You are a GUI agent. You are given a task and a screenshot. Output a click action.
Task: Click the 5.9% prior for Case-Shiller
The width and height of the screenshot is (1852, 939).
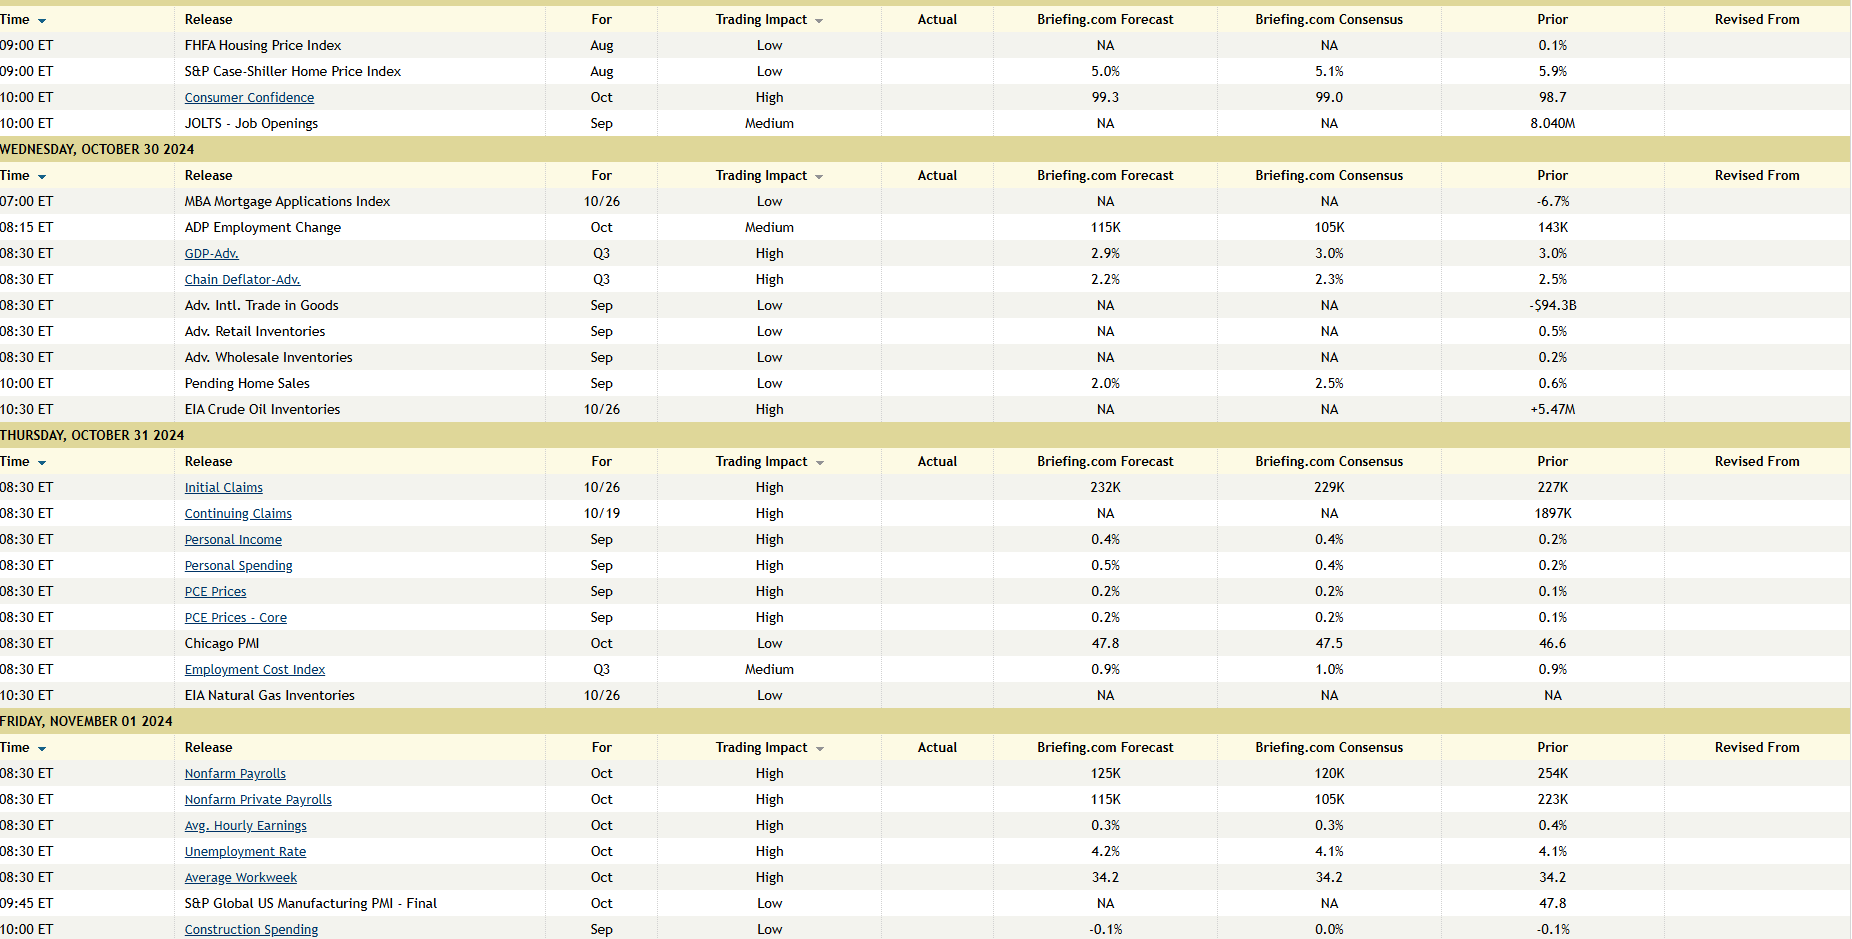[x=1552, y=71]
